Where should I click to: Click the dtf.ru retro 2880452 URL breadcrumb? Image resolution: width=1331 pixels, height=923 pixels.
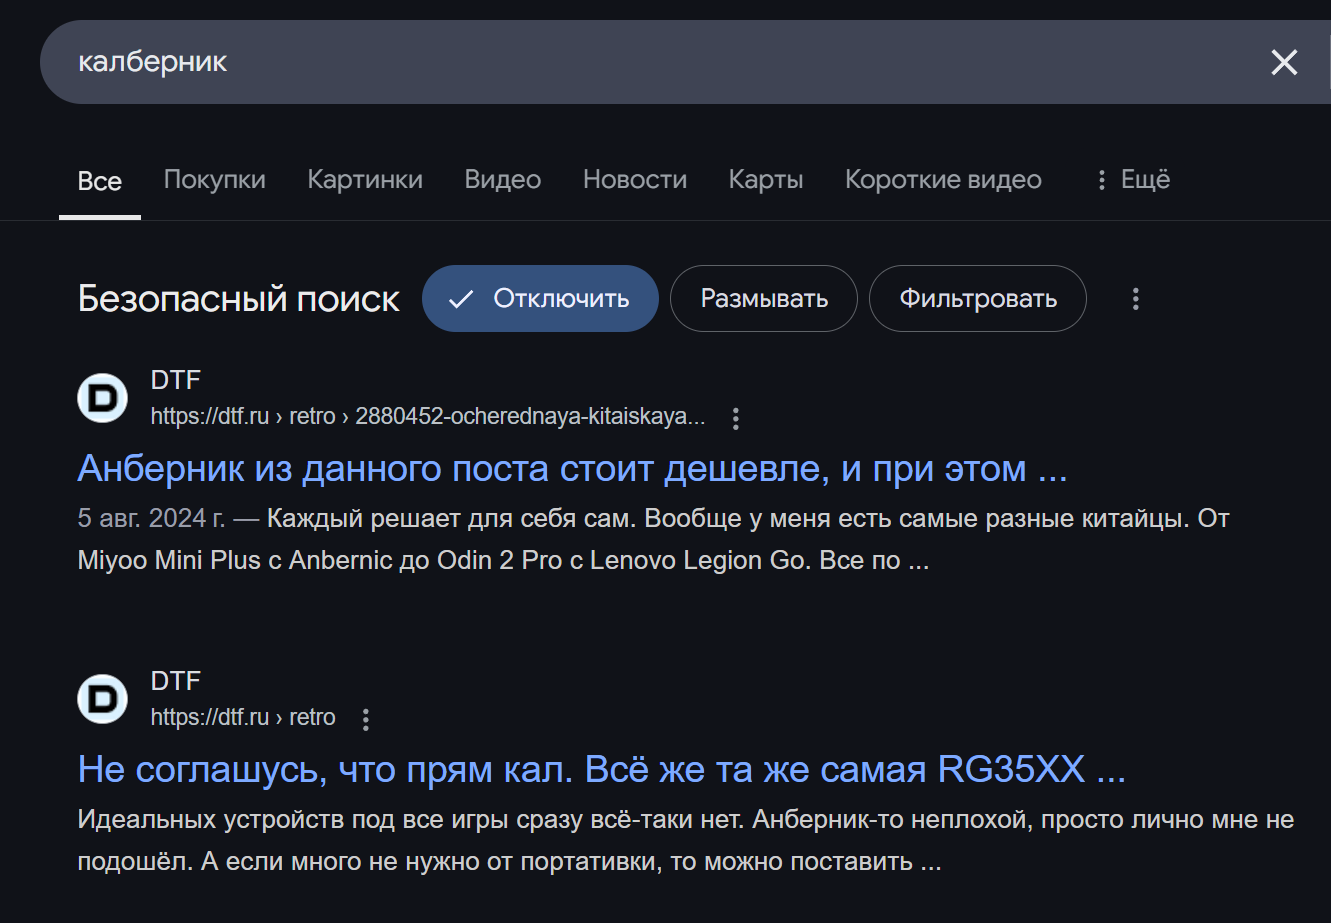428,417
